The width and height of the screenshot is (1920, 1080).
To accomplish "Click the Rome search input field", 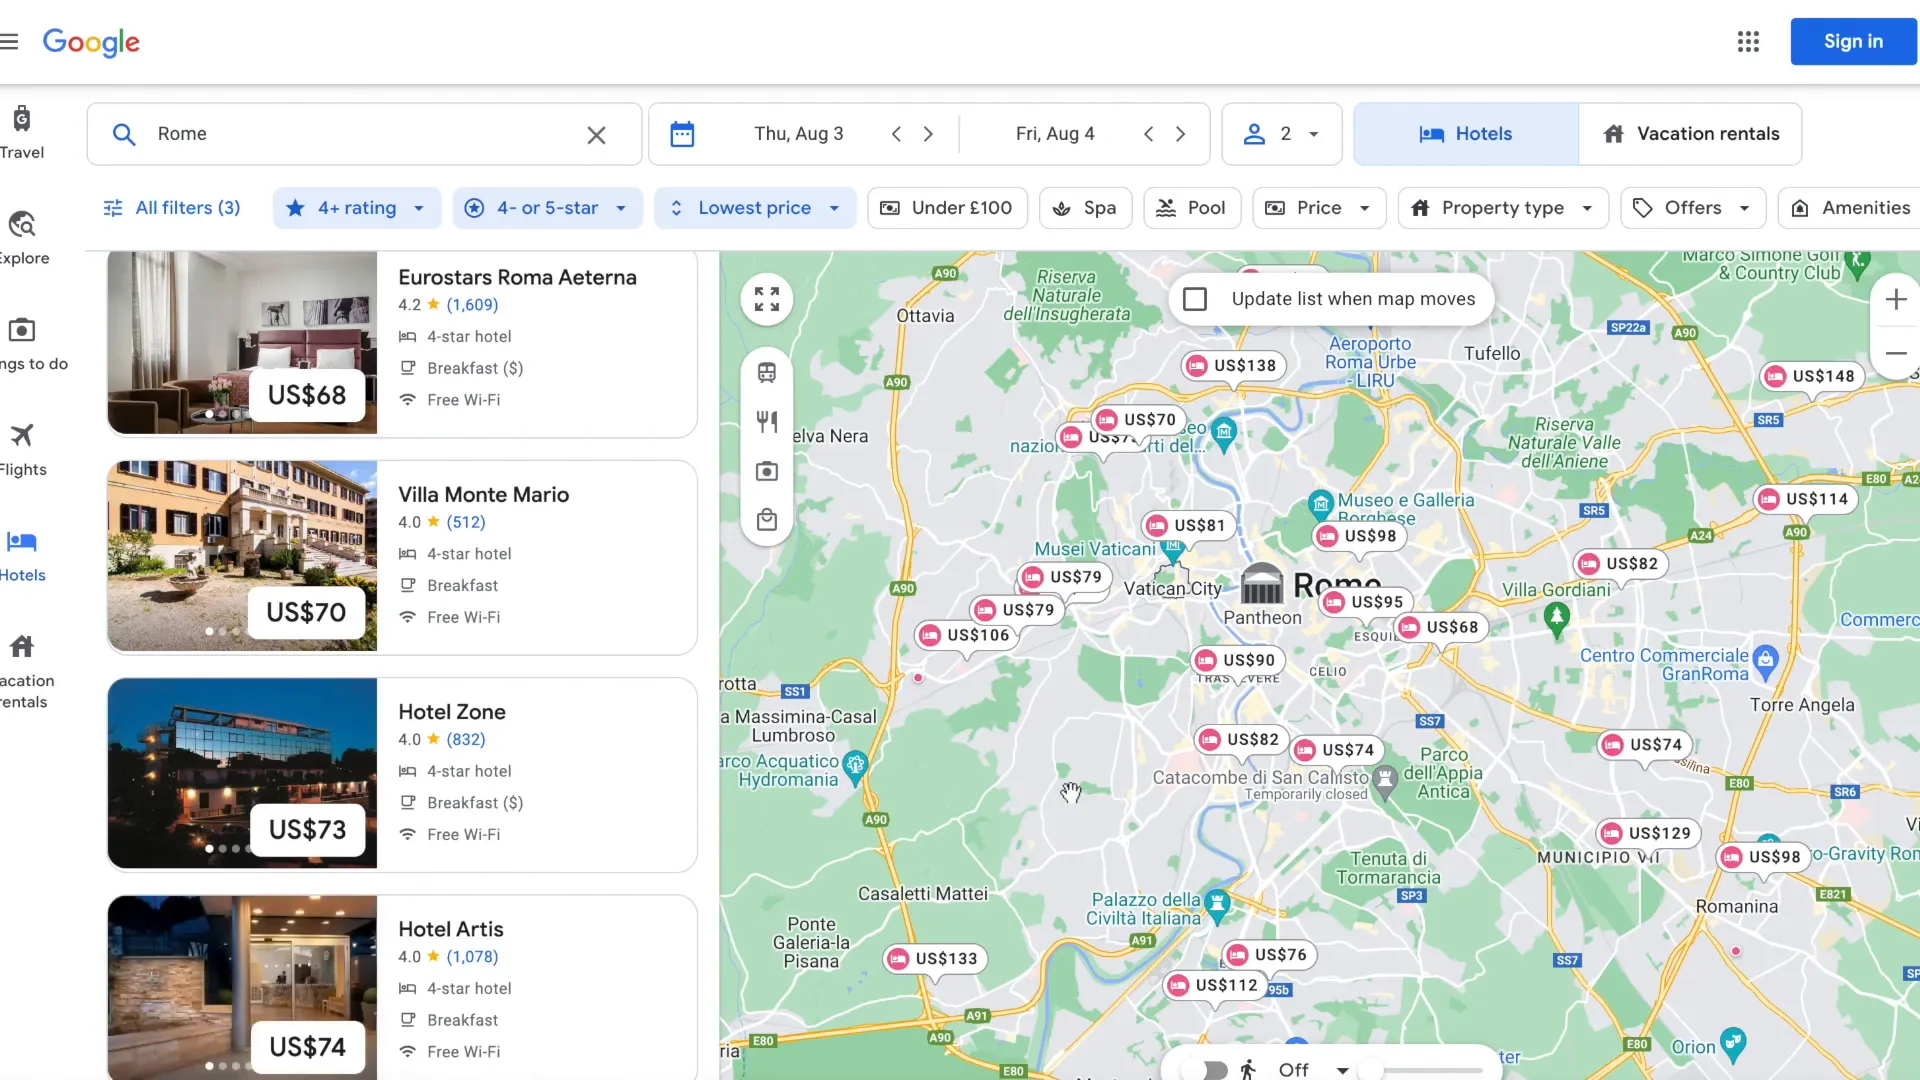I will click(x=363, y=134).
